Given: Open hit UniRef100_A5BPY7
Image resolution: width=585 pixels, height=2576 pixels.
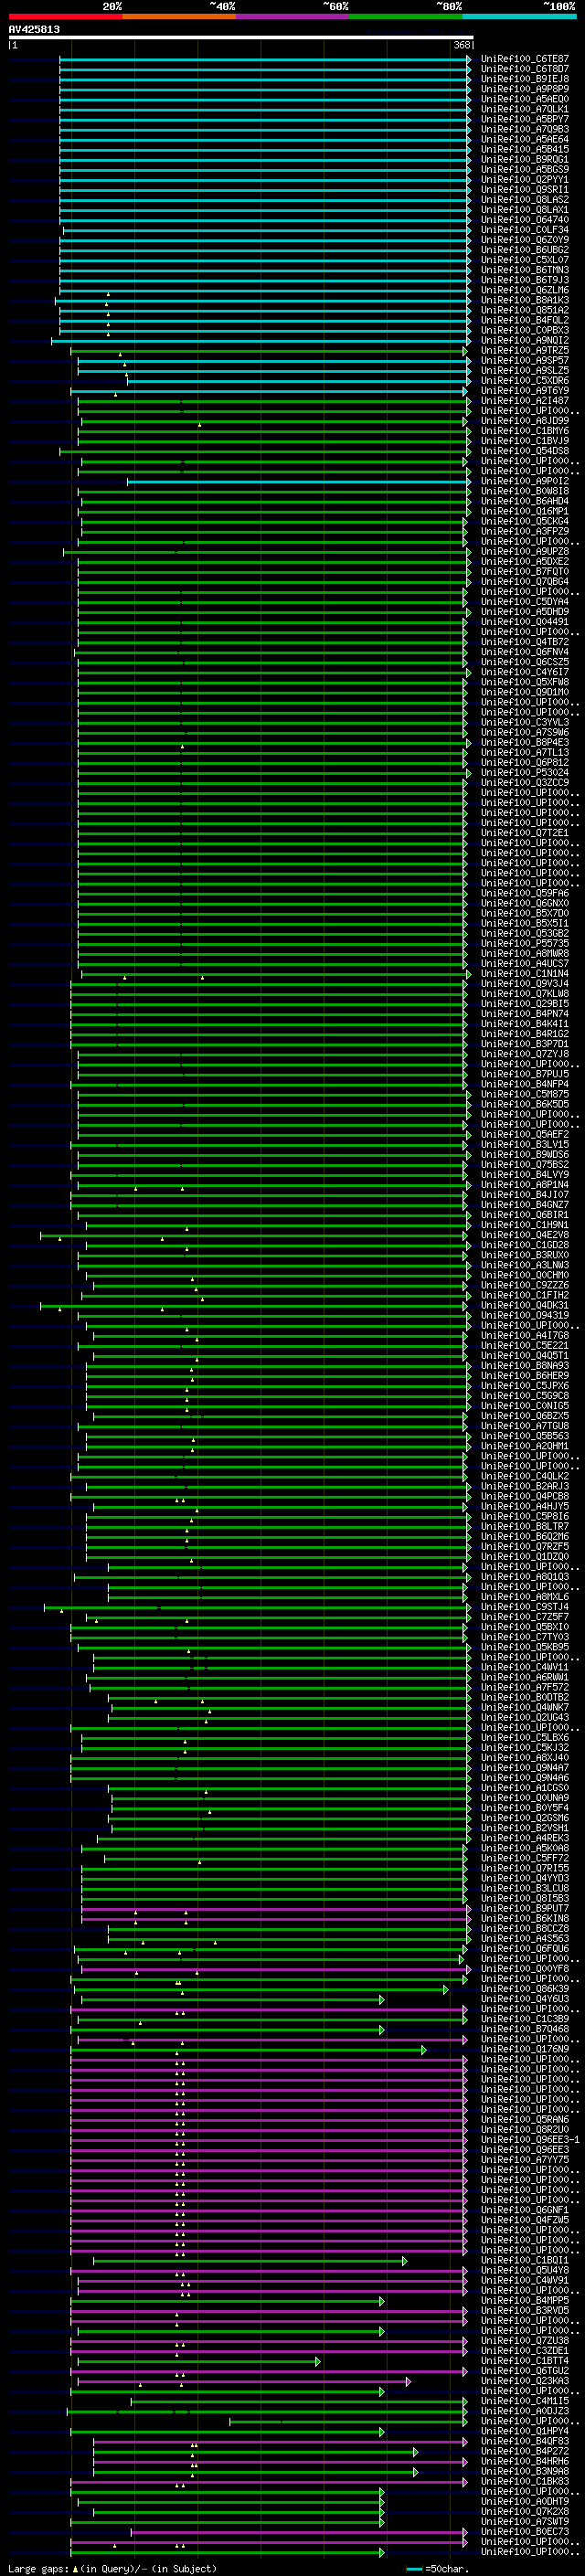Looking at the screenshot, I should (524, 119).
